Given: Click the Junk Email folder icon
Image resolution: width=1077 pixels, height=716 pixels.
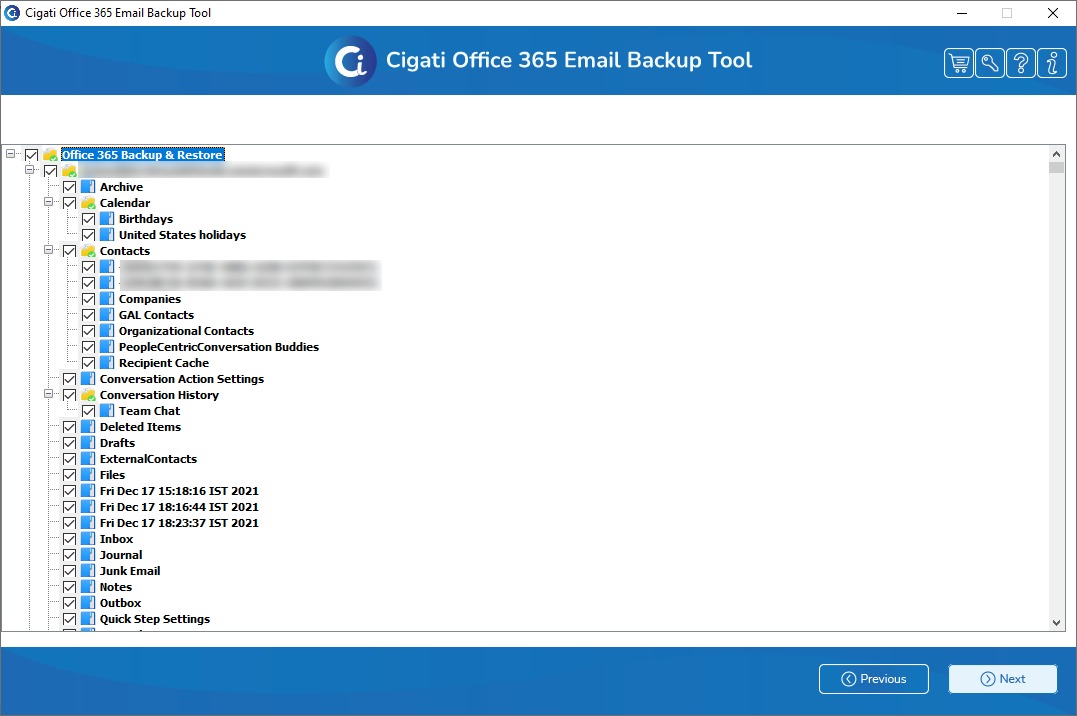Looking at the screenshot, I should 88,571.
